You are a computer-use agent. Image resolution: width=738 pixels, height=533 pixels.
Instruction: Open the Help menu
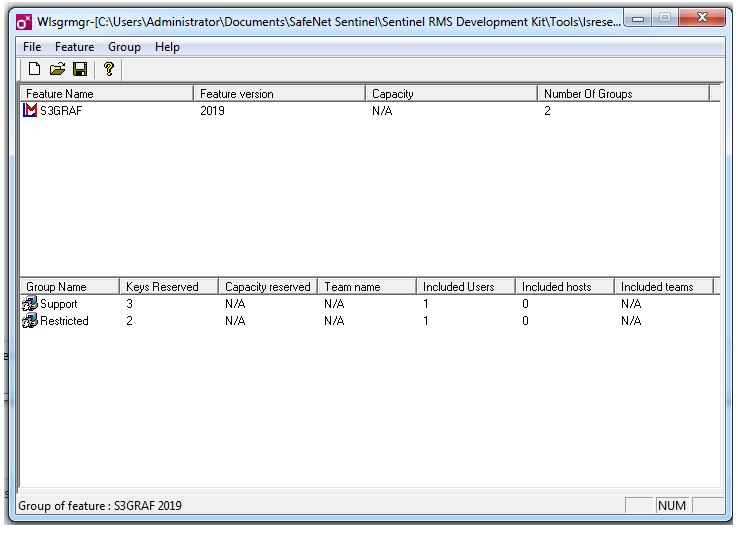coord(167,47)
